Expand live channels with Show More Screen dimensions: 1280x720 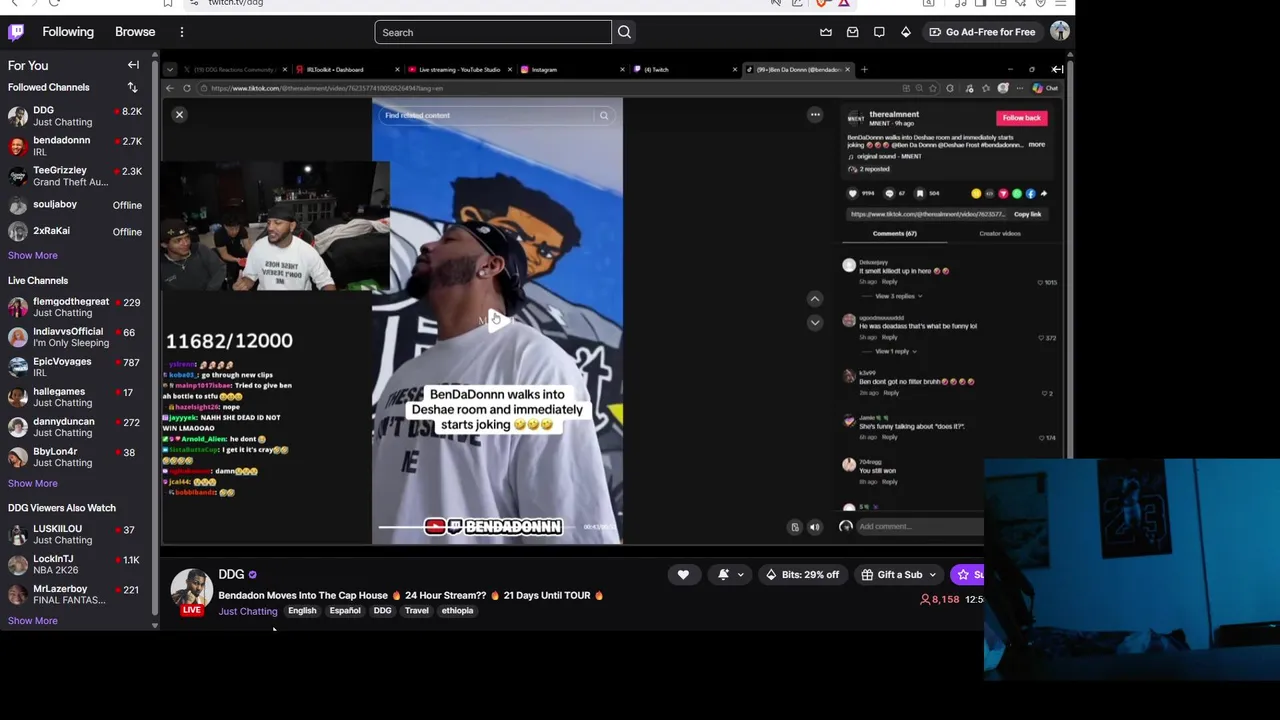click(x=33, y=483)
